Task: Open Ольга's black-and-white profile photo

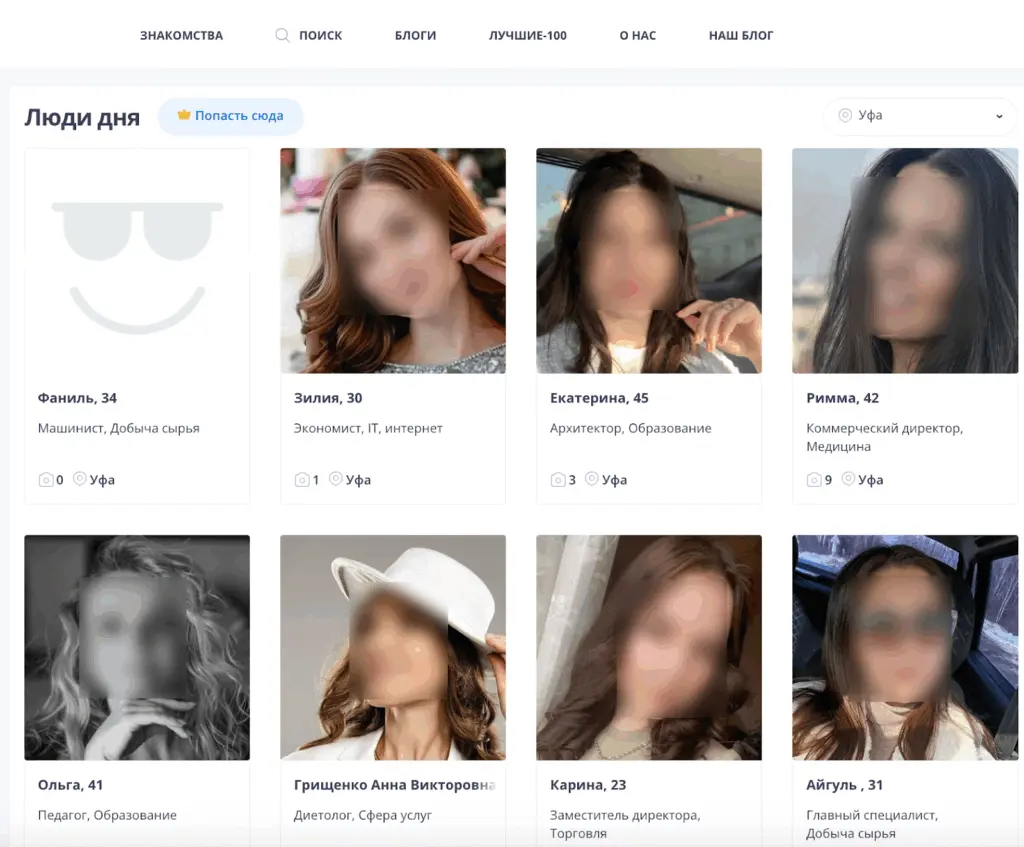Action: click(137, 647)
